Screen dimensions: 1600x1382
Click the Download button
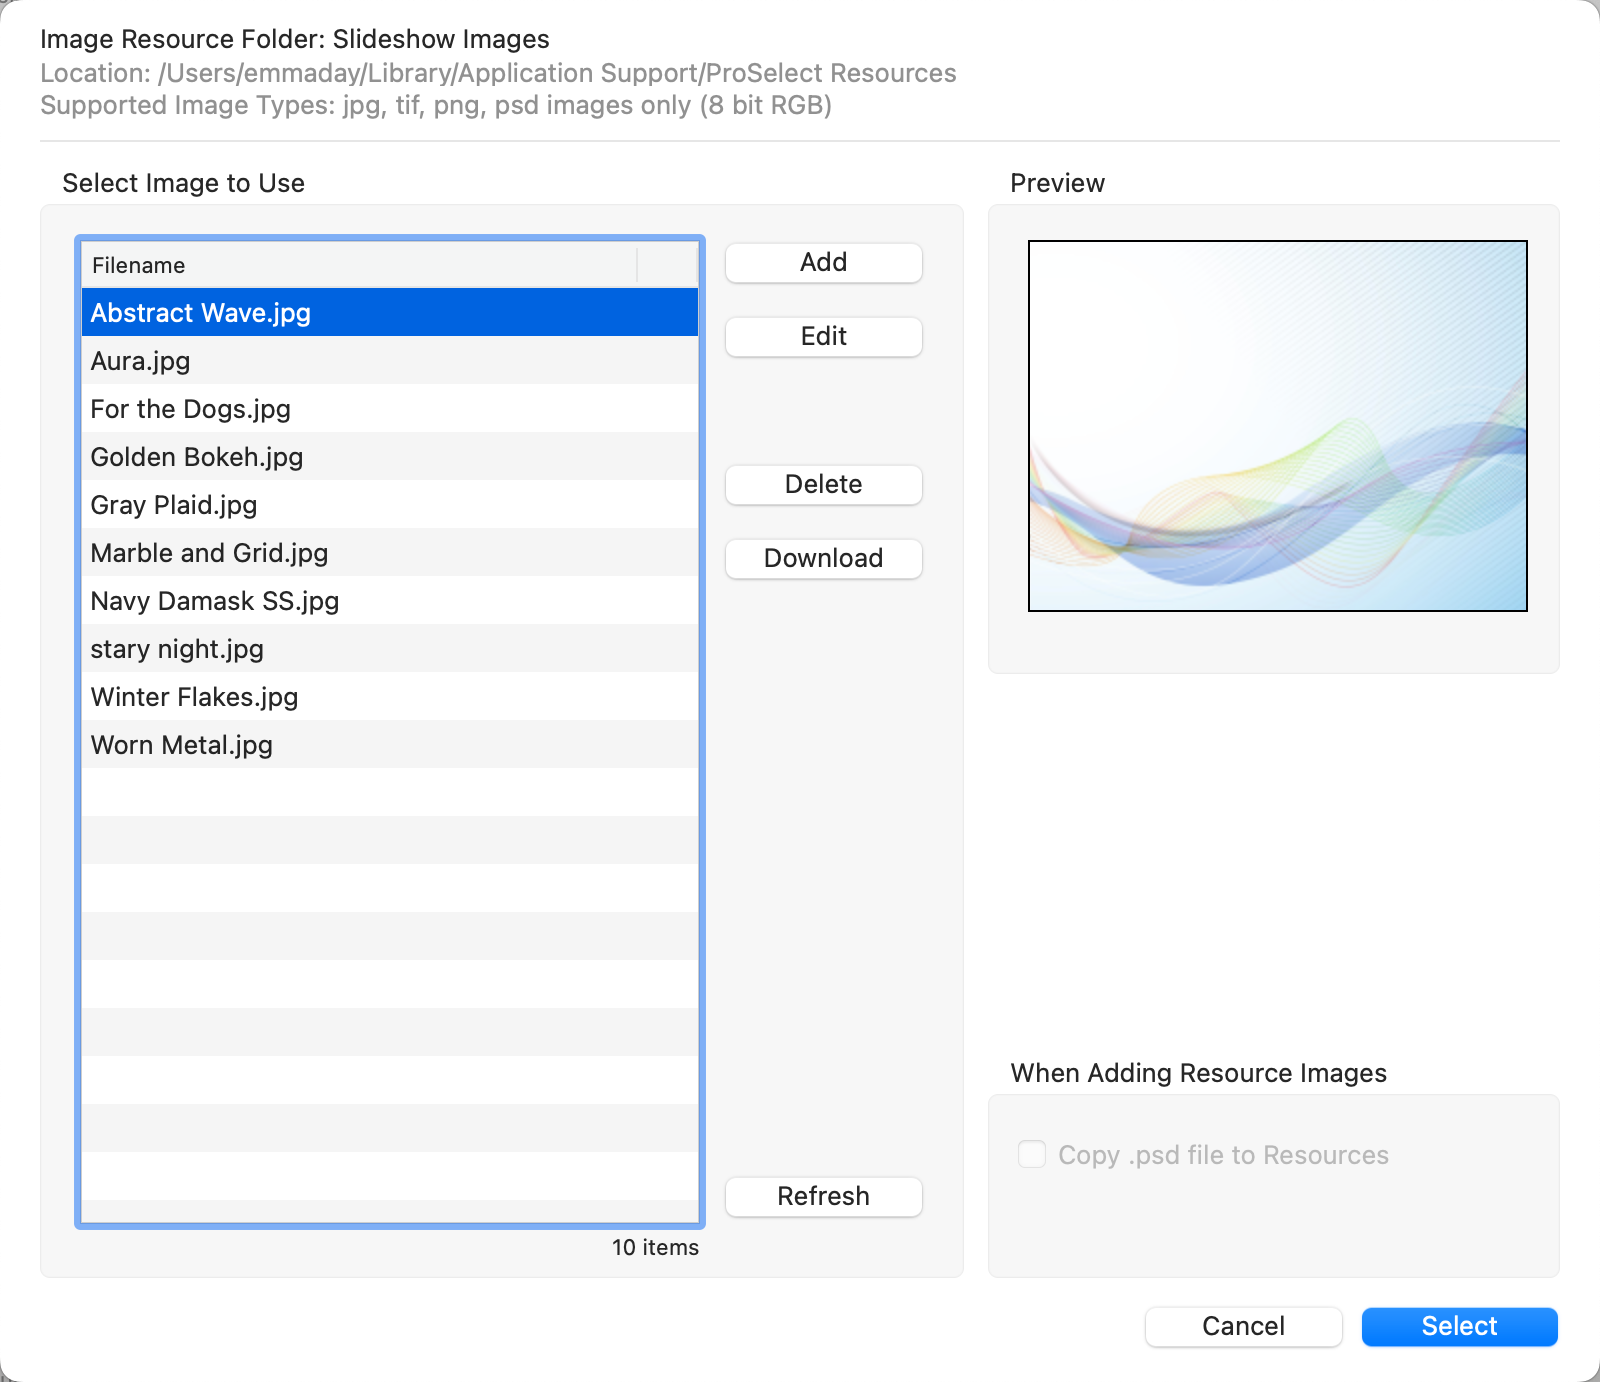point(823,559)
